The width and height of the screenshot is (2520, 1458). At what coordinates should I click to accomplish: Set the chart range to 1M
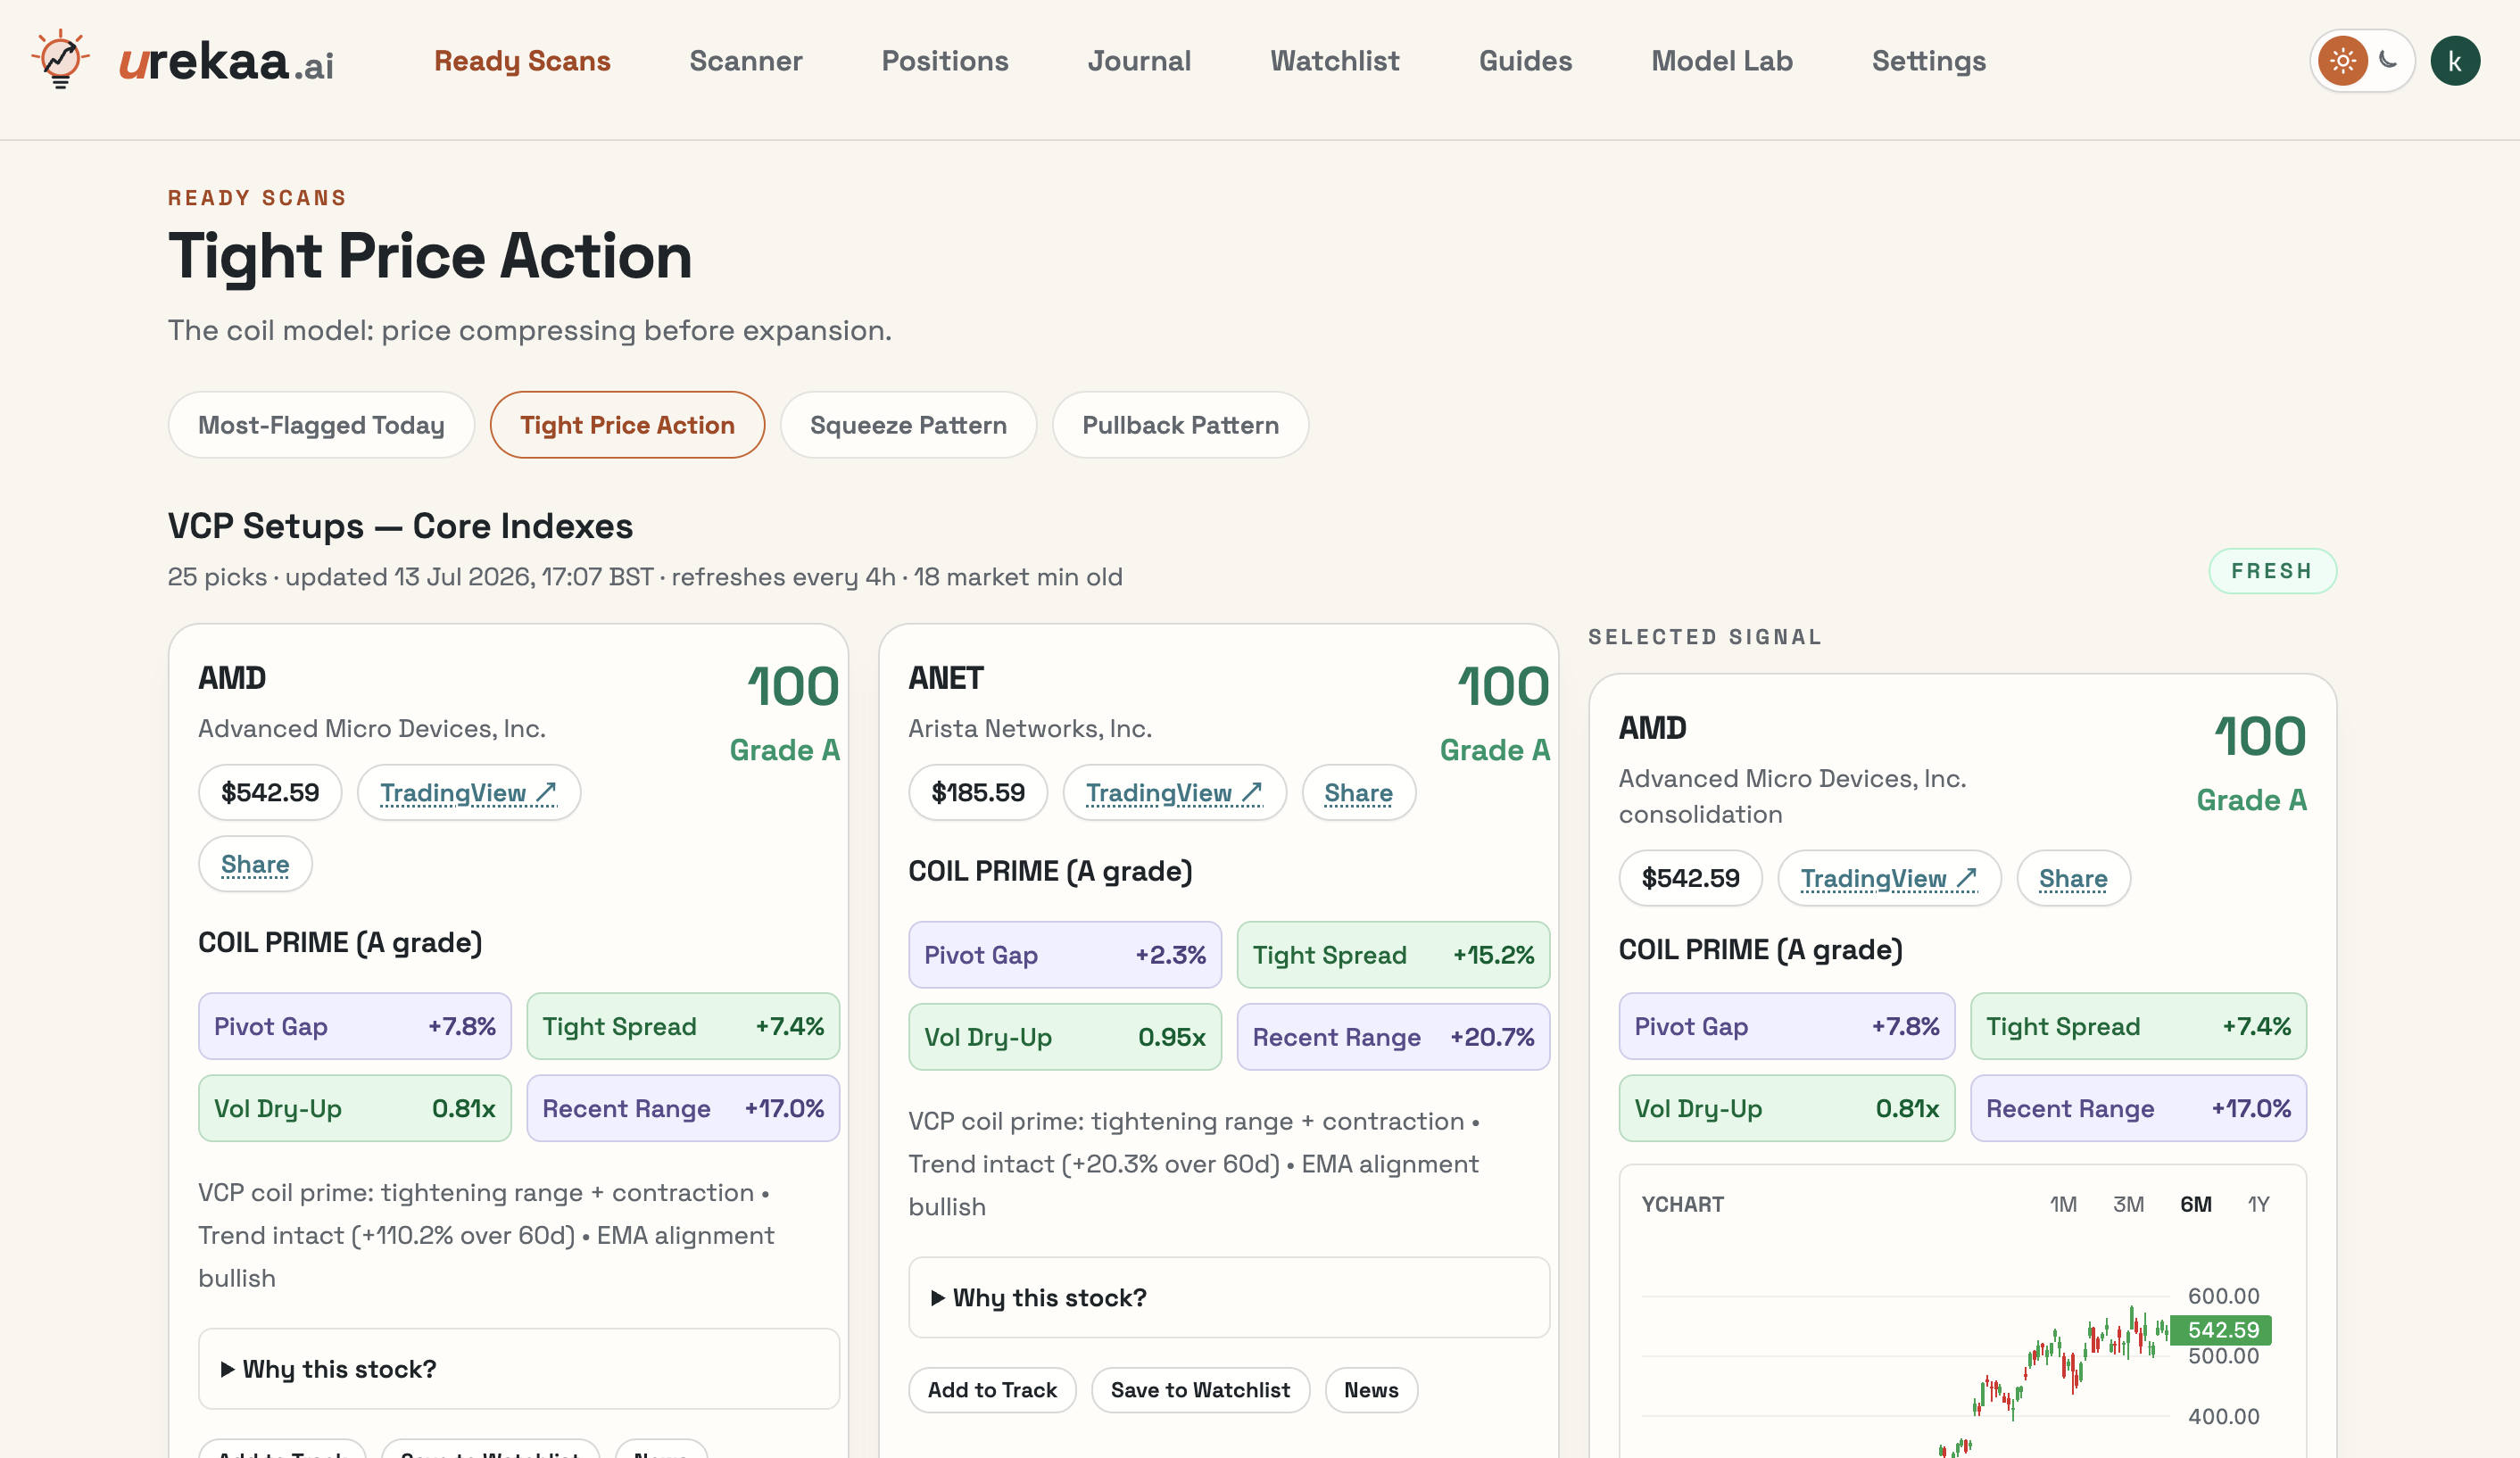[x=2063, y=1204]
